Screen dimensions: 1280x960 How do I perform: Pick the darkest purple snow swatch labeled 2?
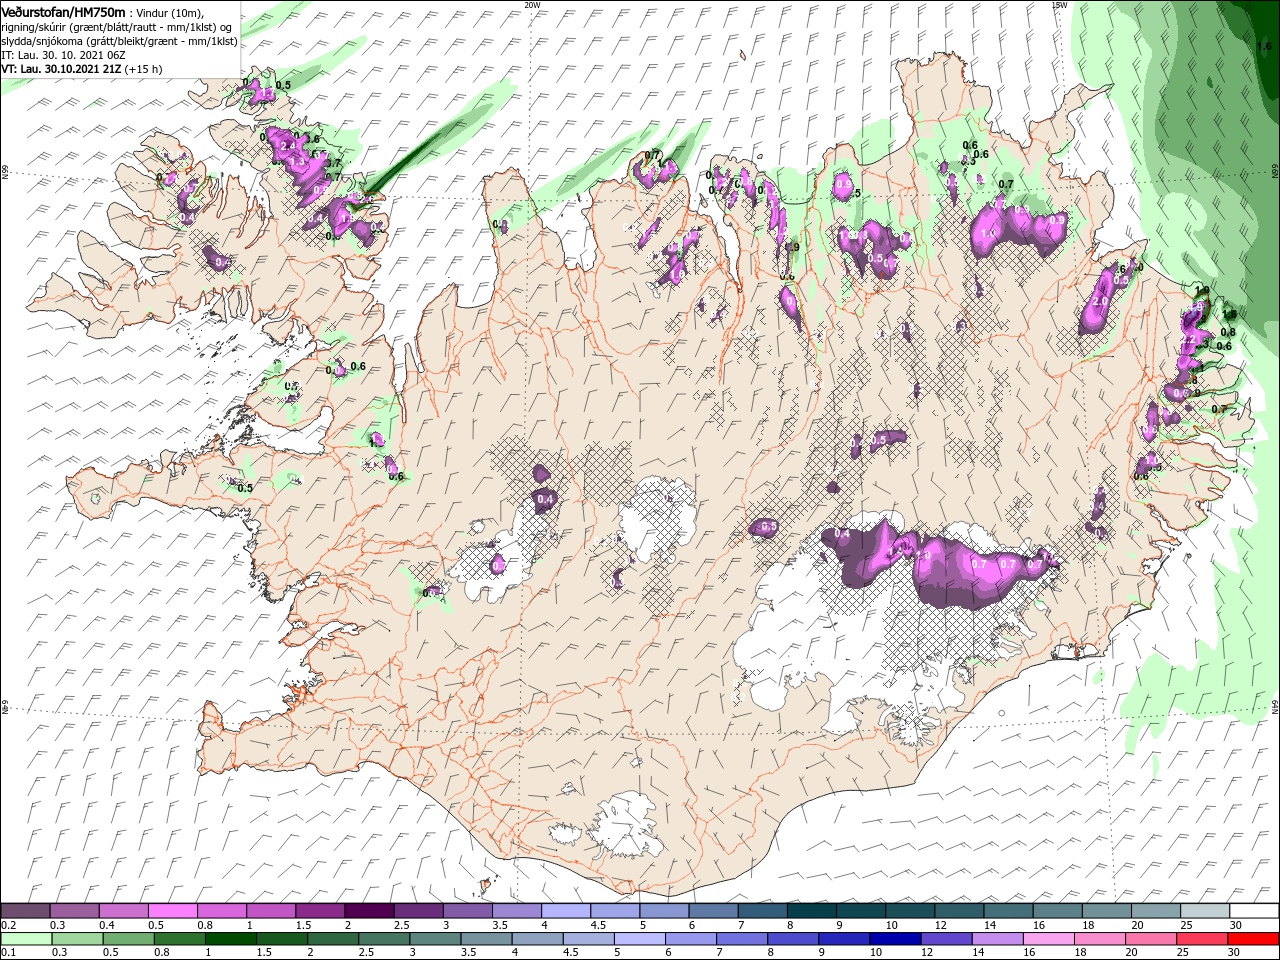pyautogui.click(x=368, y=911)
